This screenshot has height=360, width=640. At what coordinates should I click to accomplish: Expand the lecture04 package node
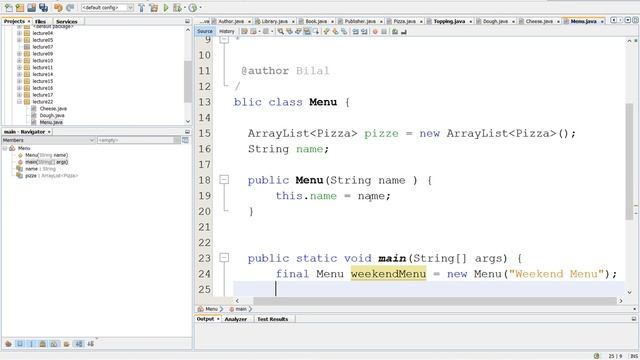coord(19,33)
